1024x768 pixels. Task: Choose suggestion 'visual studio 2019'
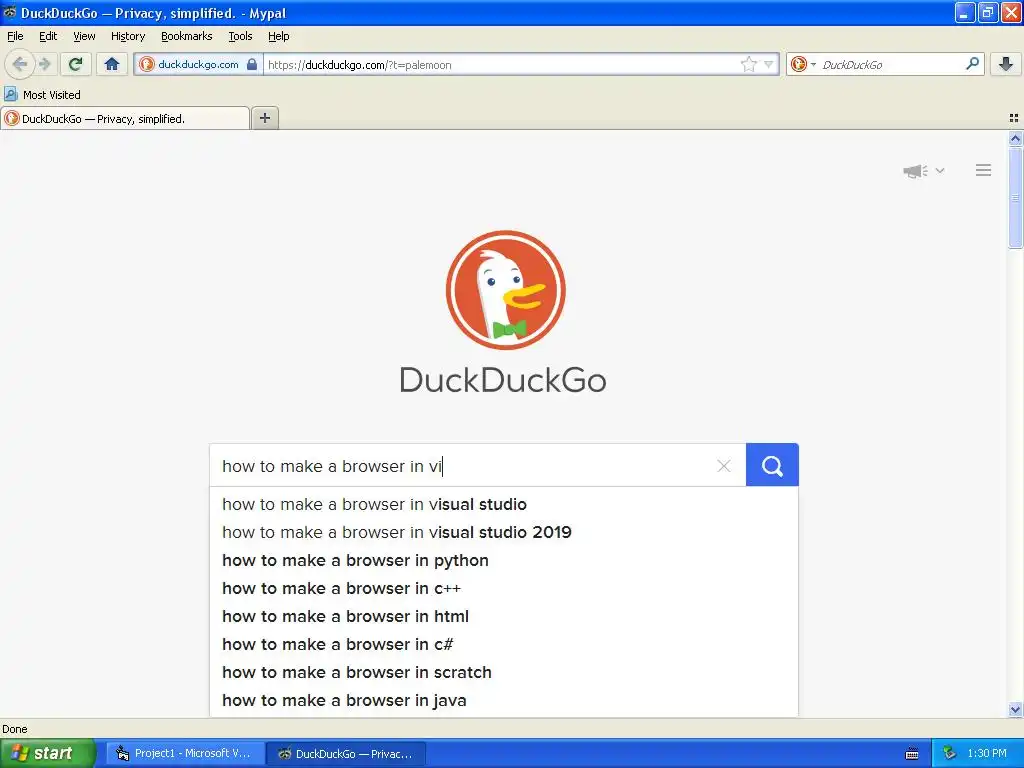click(504, 532)
